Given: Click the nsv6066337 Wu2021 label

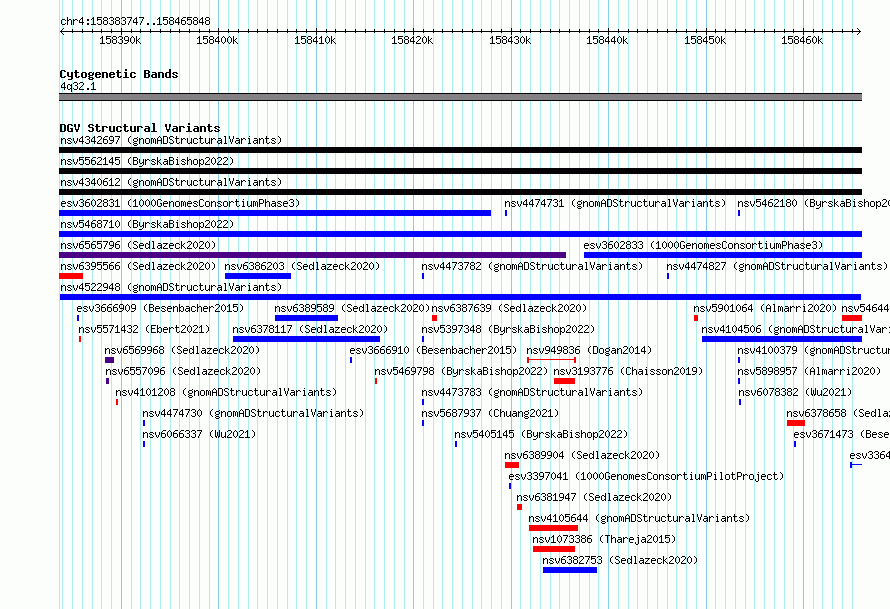Looking at the screenshot, I should tap(199, 434).
